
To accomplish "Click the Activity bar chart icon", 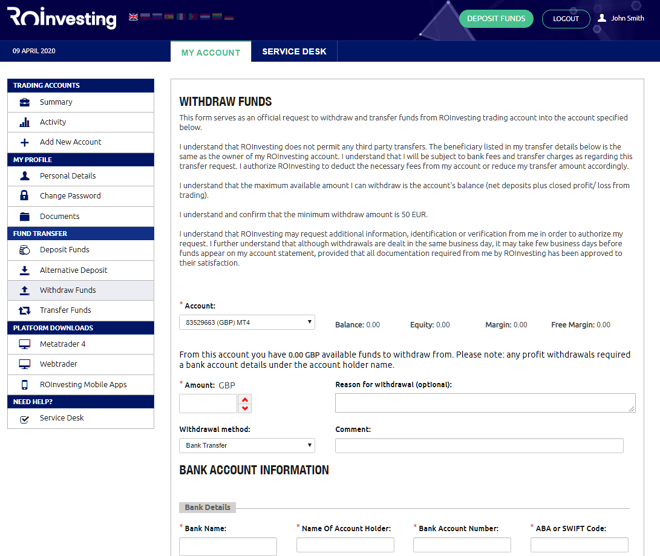I will [25, 122].
